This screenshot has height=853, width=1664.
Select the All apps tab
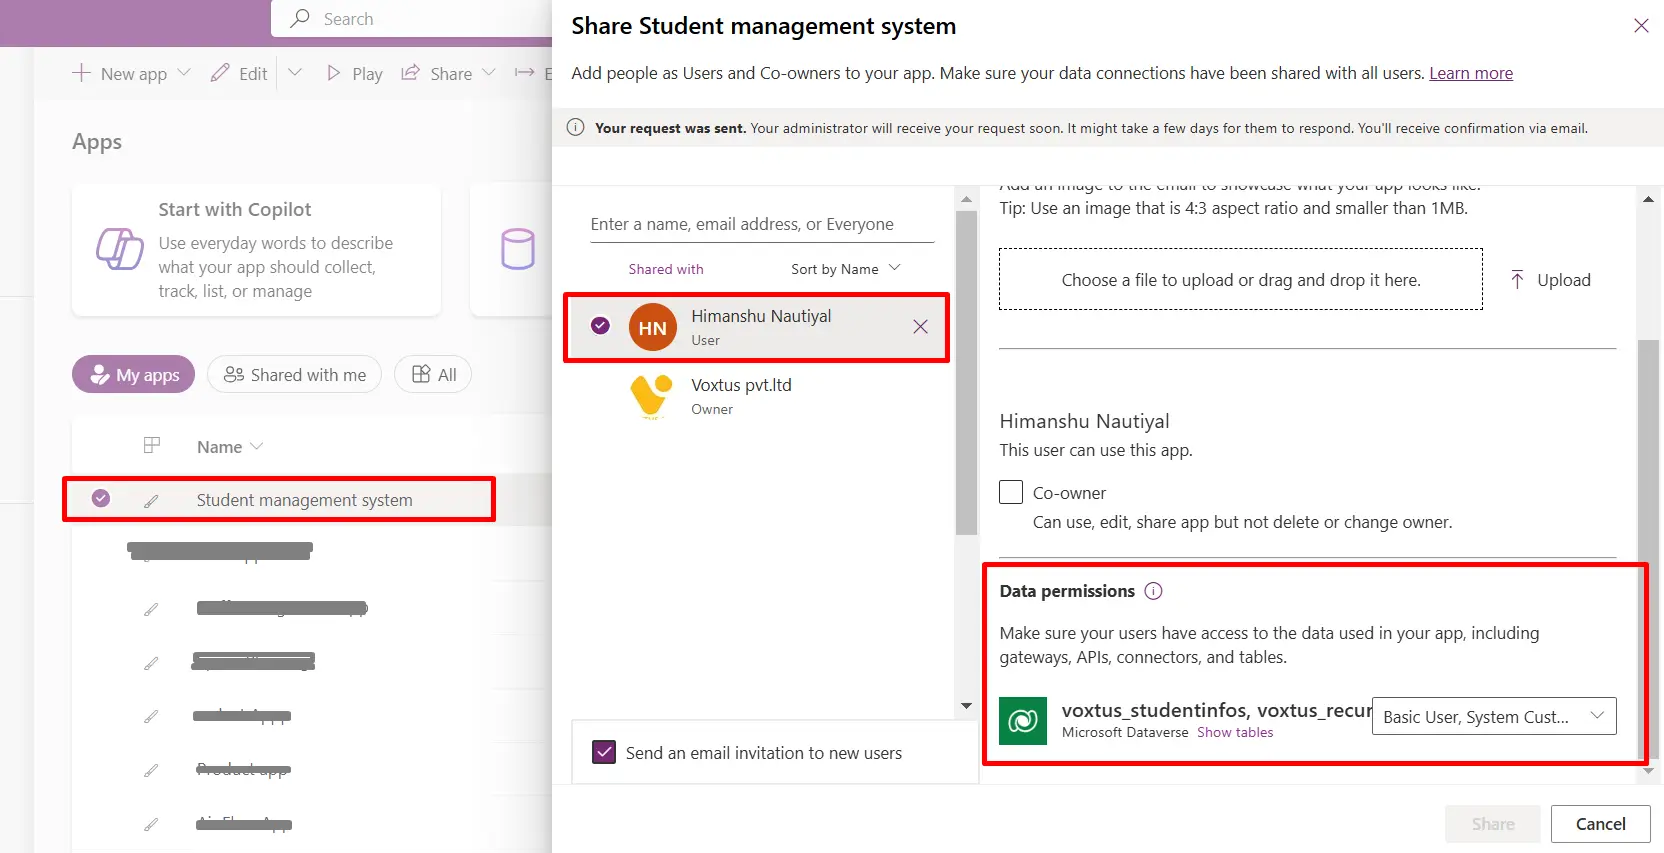[433, 374]
